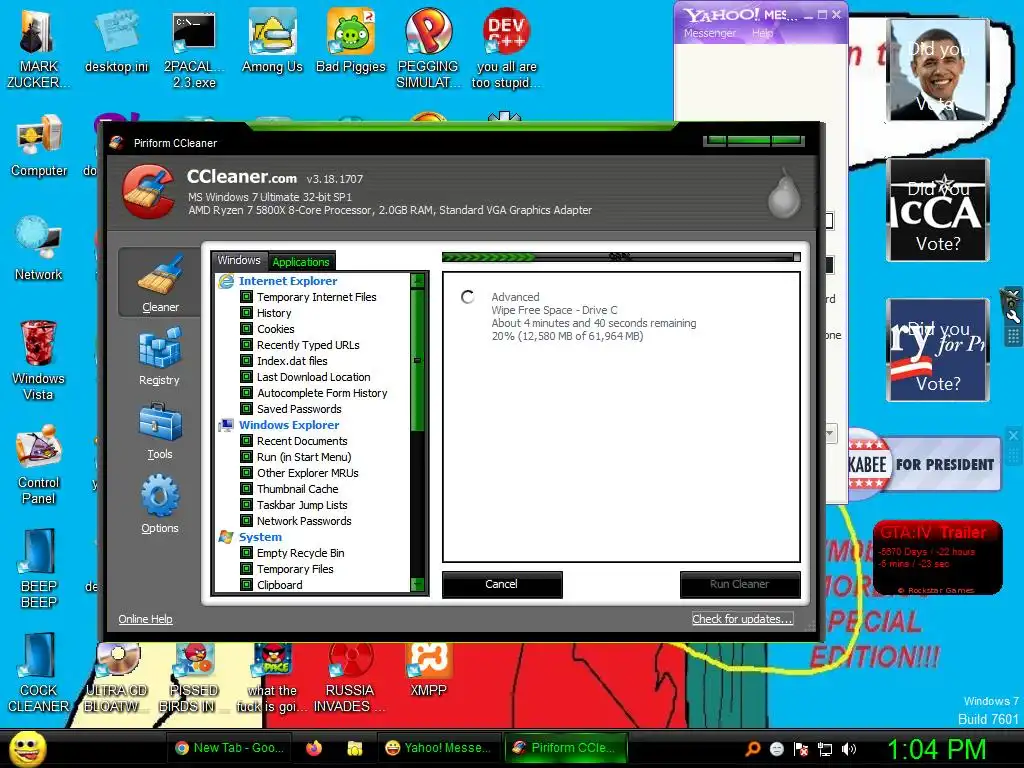Screen dimensions: 1024x768
Task: Select Computer desktop icon
Action: pos(39,146)
